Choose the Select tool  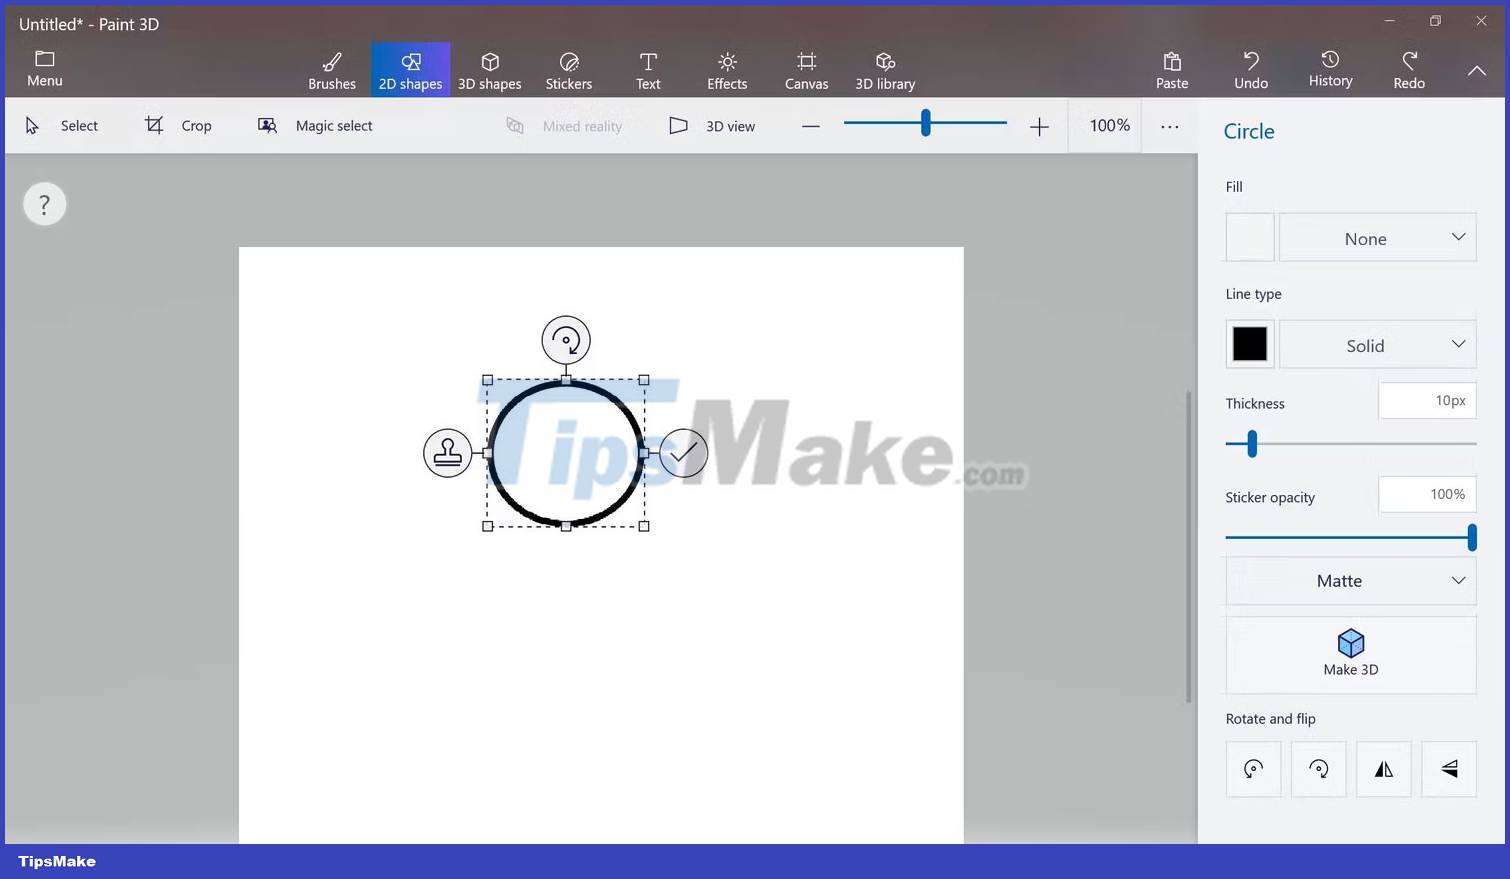coord(61,125)
